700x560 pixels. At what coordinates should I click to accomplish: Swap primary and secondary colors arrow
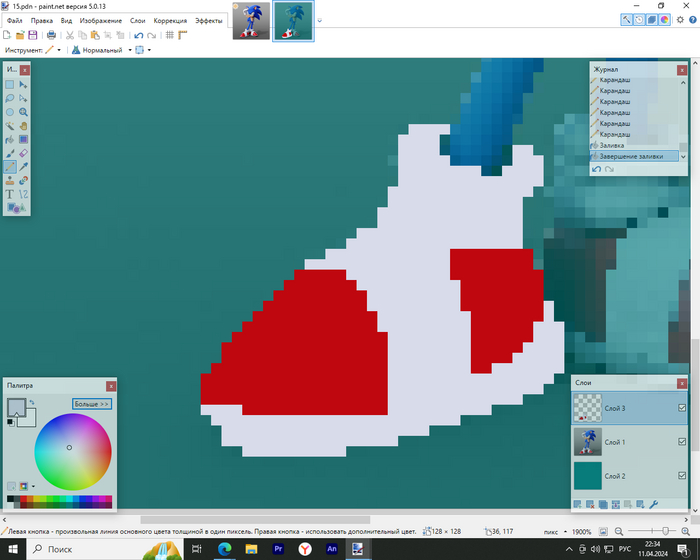coord(32,402)
